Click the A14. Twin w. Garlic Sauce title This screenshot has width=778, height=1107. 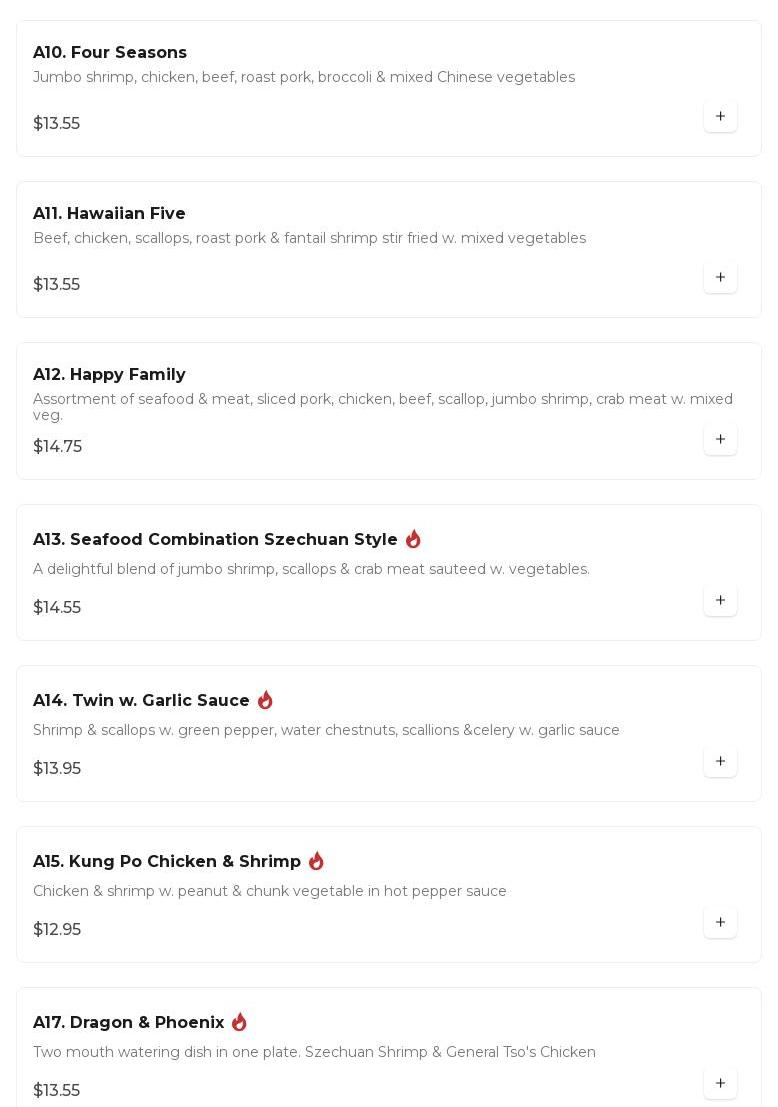point(141,700)
